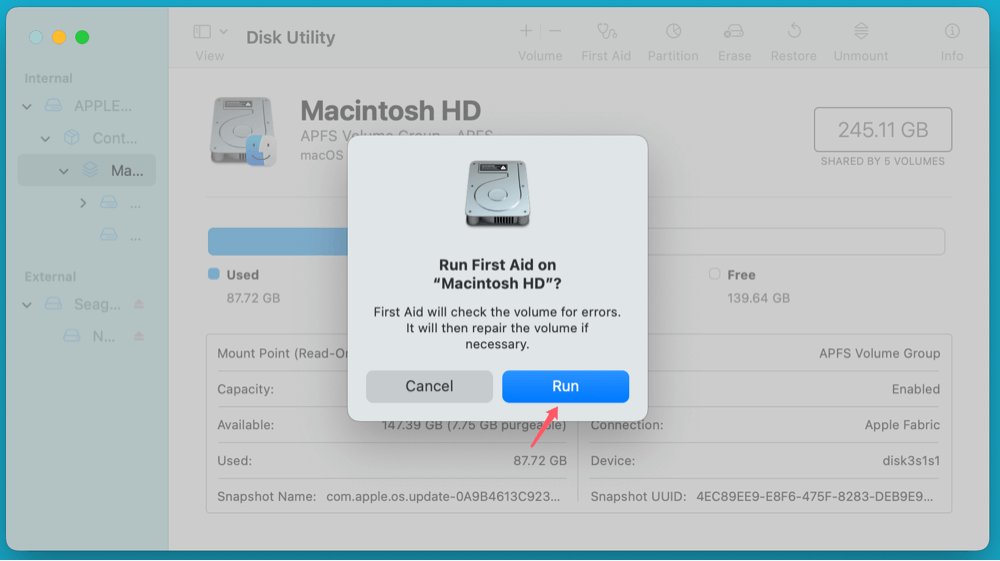Click the Run button in the dialog
The width and height of the screenshot is (1000, 561).
click(565, 387)
